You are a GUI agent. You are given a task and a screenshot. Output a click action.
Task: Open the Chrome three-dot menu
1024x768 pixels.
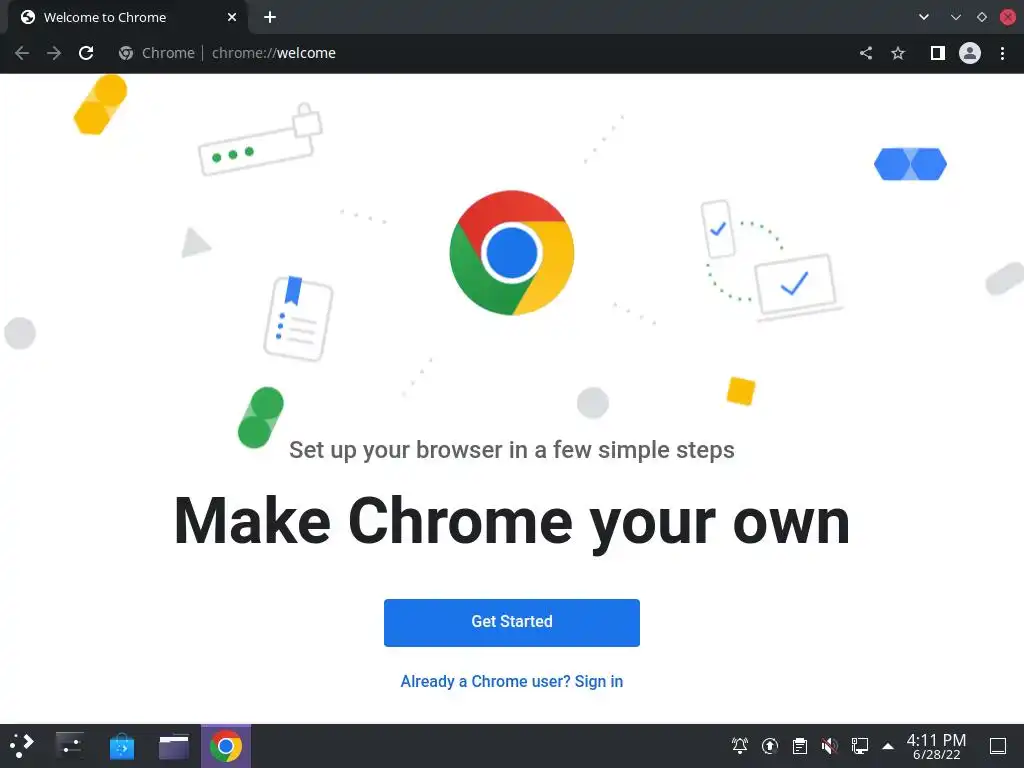(1002, 53)
